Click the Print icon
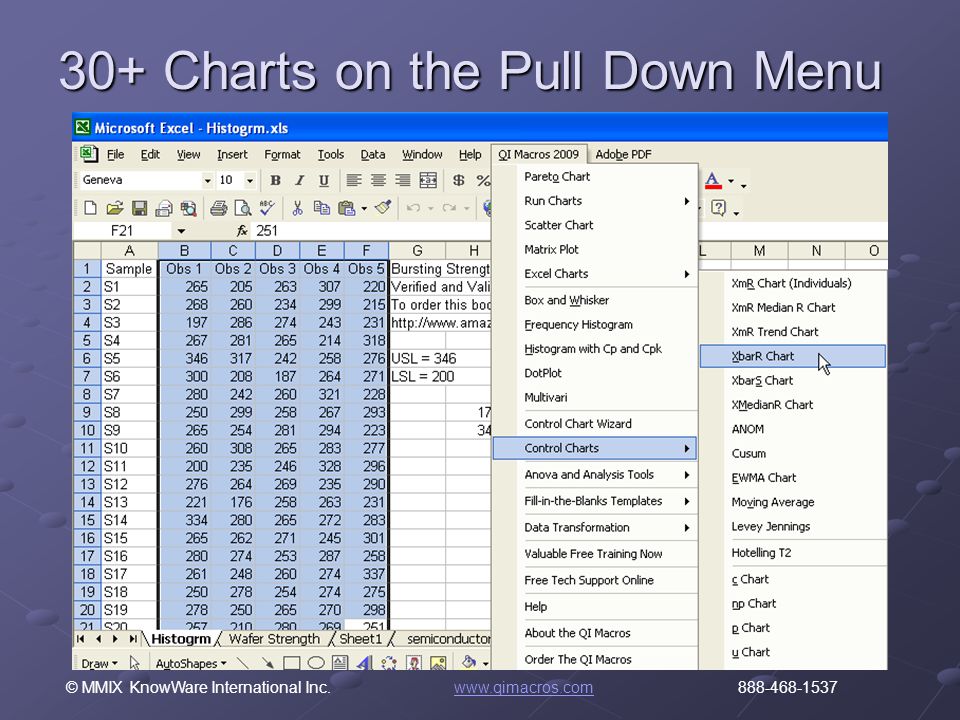960x720 pixels. coord(218,208)
